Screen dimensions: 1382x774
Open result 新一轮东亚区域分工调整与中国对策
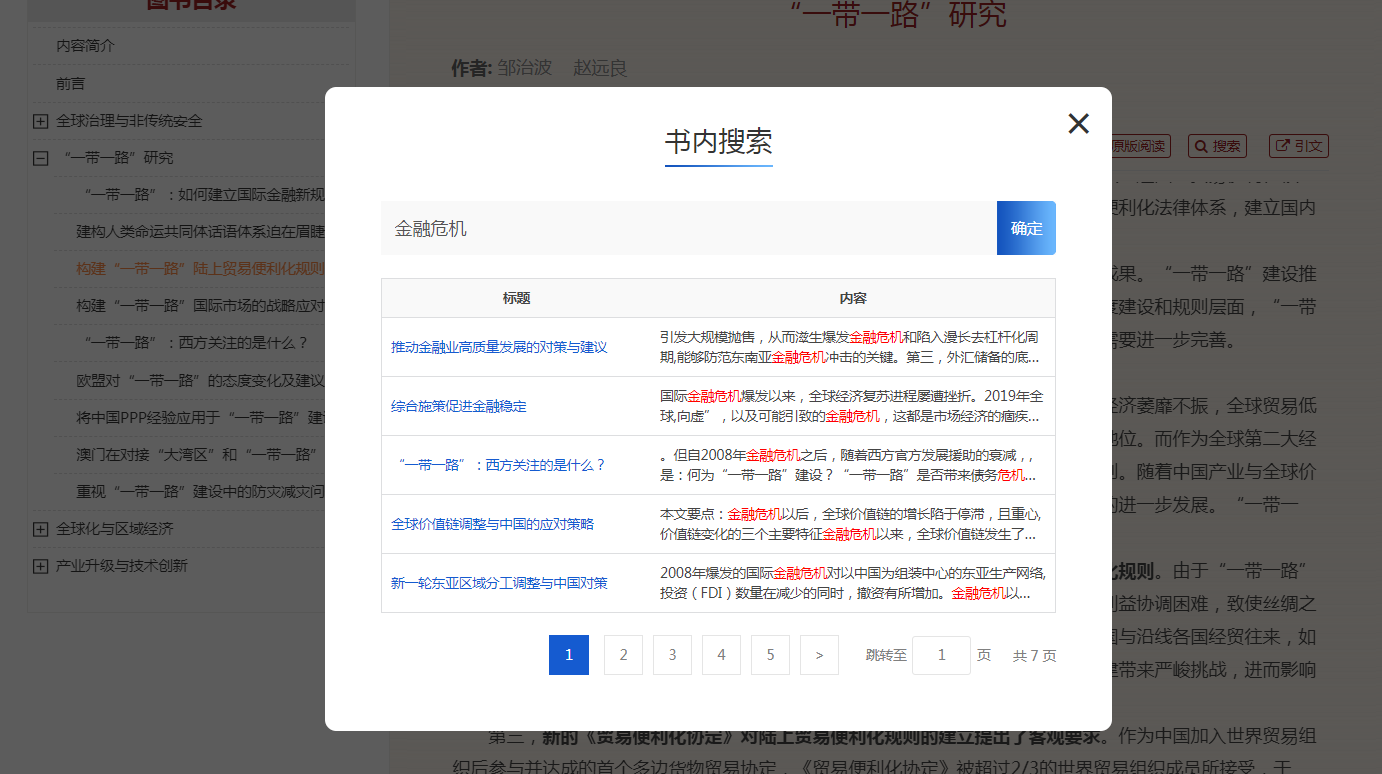[499, 583]
